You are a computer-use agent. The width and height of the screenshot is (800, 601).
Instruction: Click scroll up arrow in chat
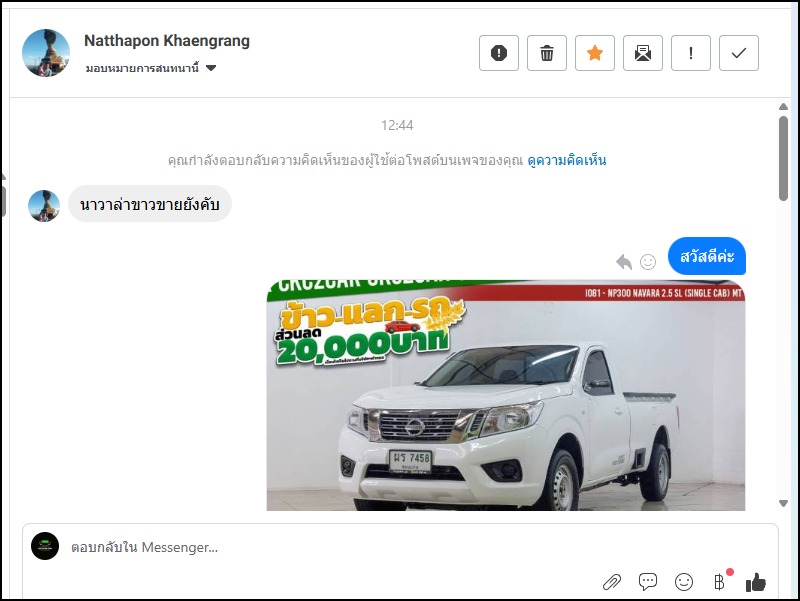(783, 107)
